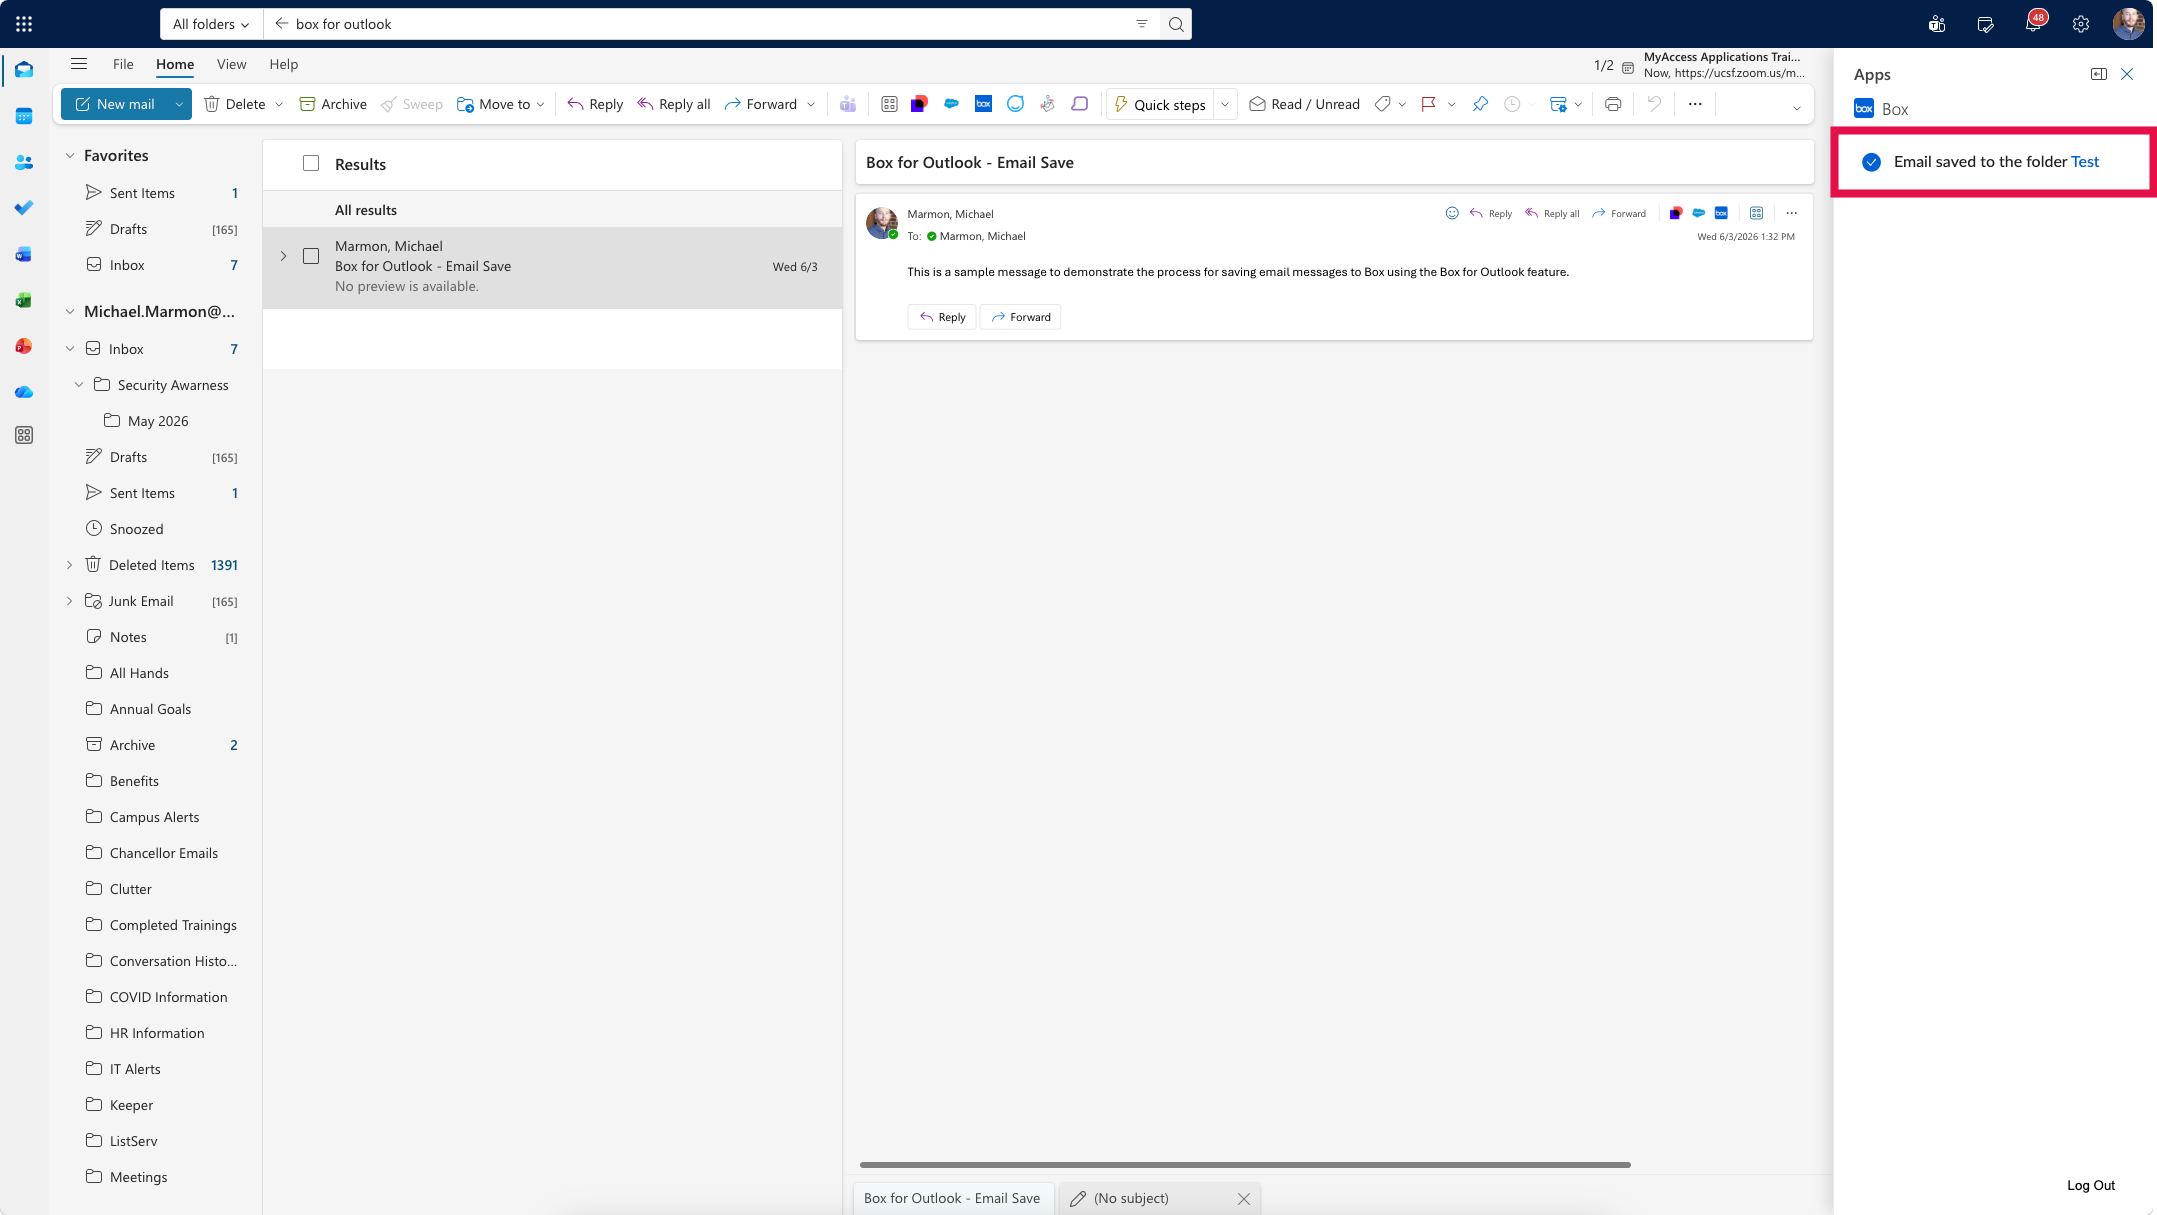
Task: Click Log Out in Box pane
Action: [x=2091, y=1185]
